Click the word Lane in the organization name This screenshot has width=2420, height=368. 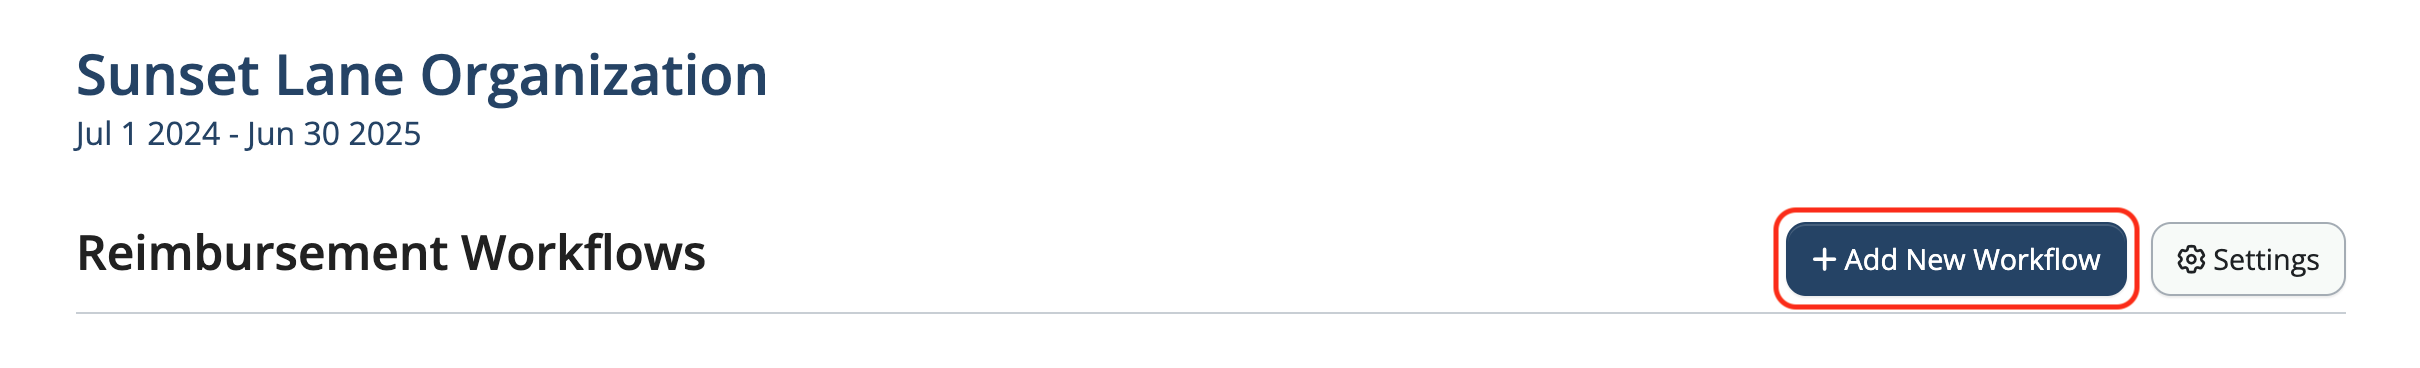[340, 75]
